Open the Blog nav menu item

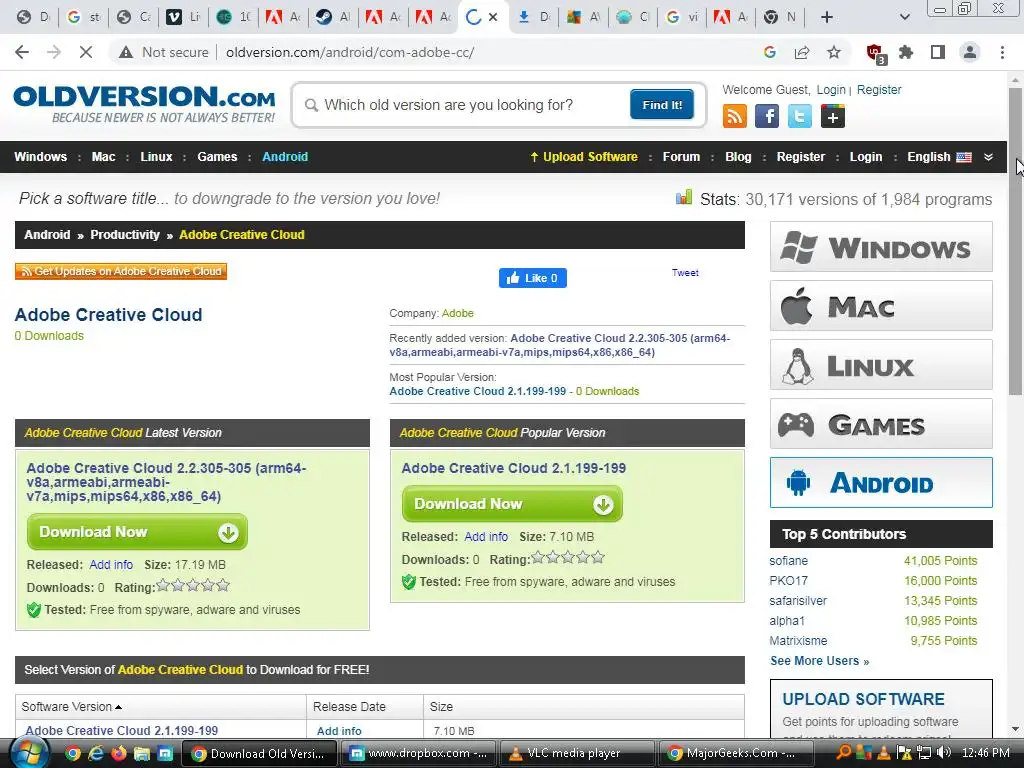click(738, 157)
